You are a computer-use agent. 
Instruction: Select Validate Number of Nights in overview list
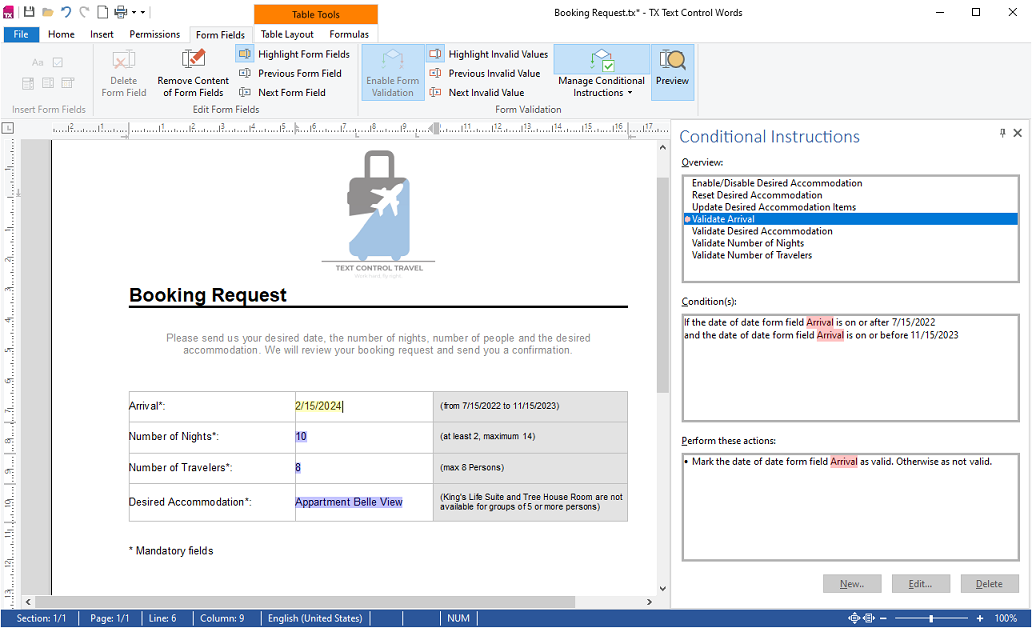(748, 243)
